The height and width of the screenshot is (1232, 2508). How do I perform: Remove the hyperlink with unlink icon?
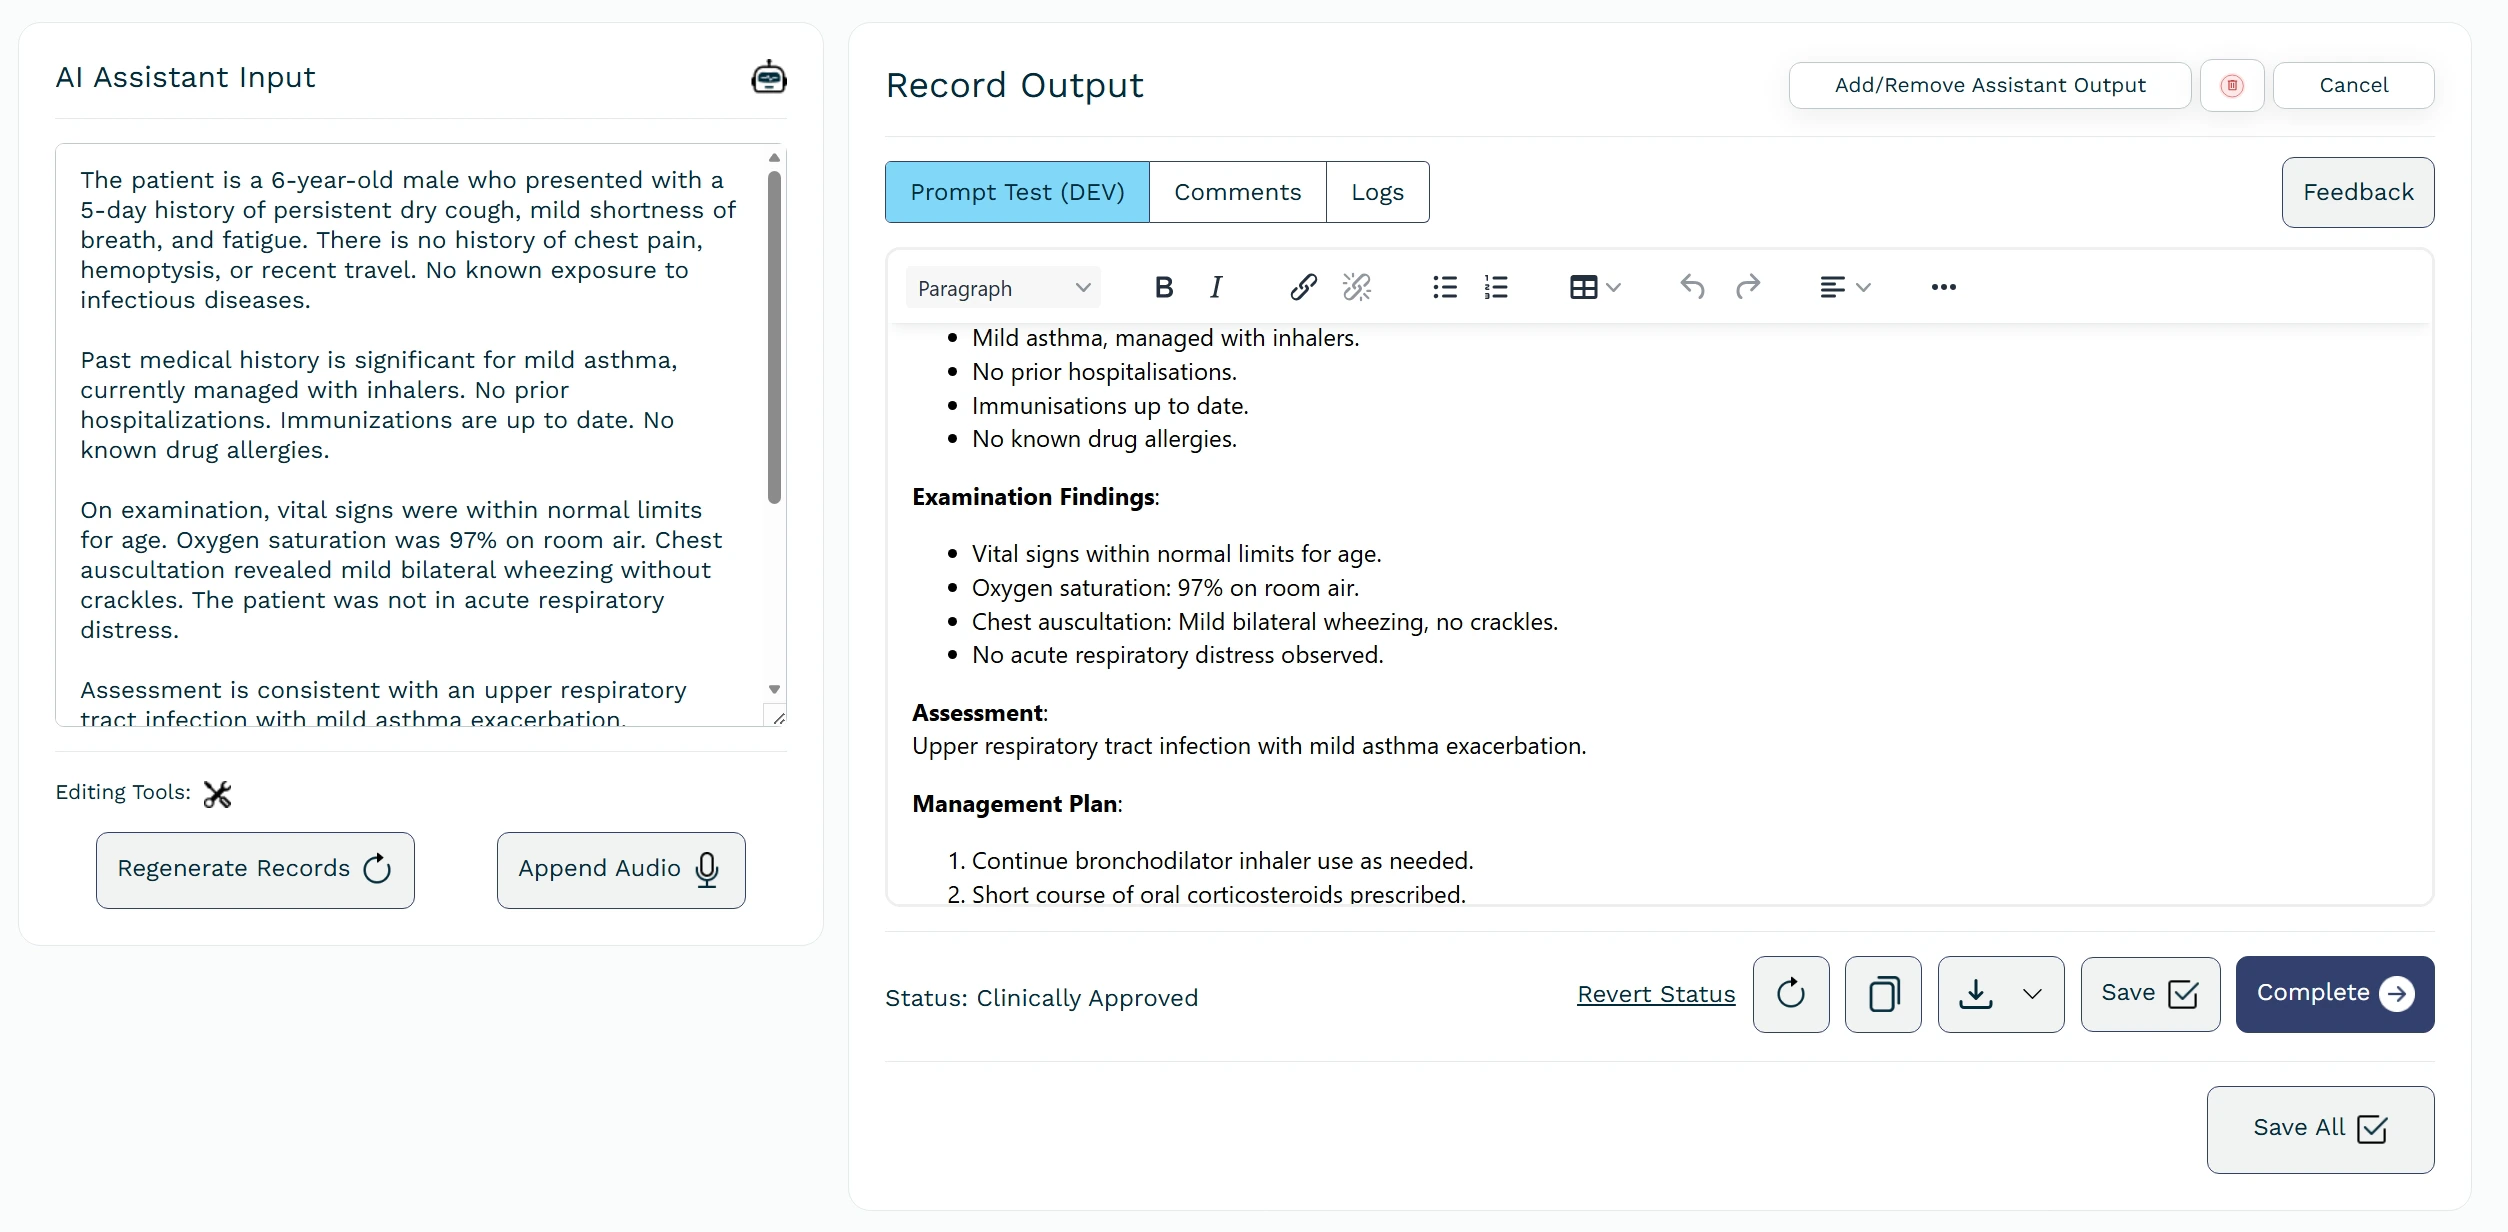(x=1356, y=287)
